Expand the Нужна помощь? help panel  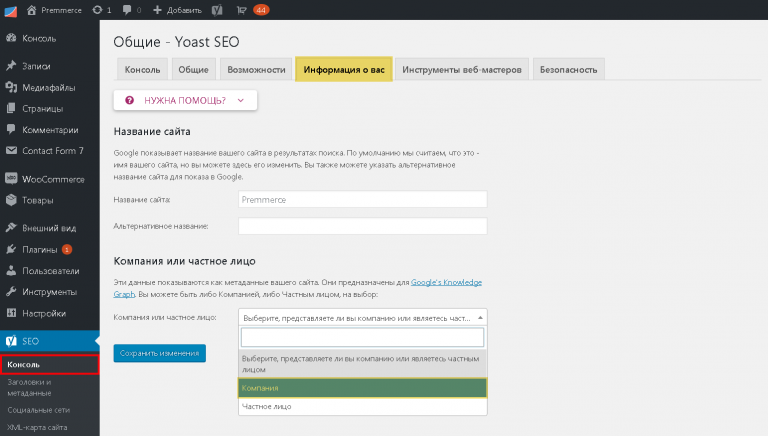coord(185,100)
